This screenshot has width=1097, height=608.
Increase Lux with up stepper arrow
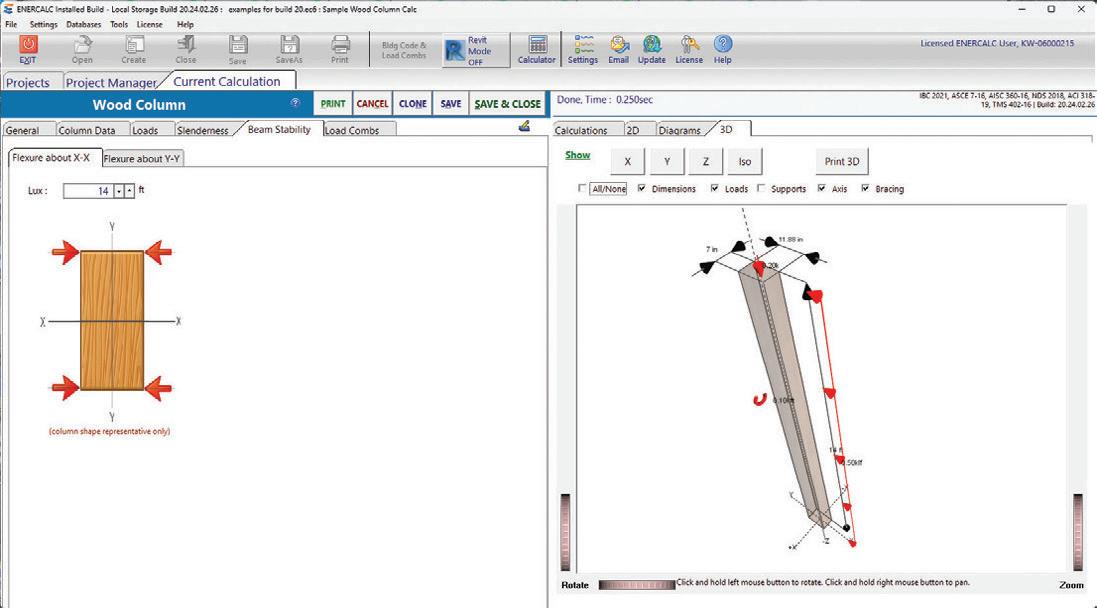pos(129,191)
